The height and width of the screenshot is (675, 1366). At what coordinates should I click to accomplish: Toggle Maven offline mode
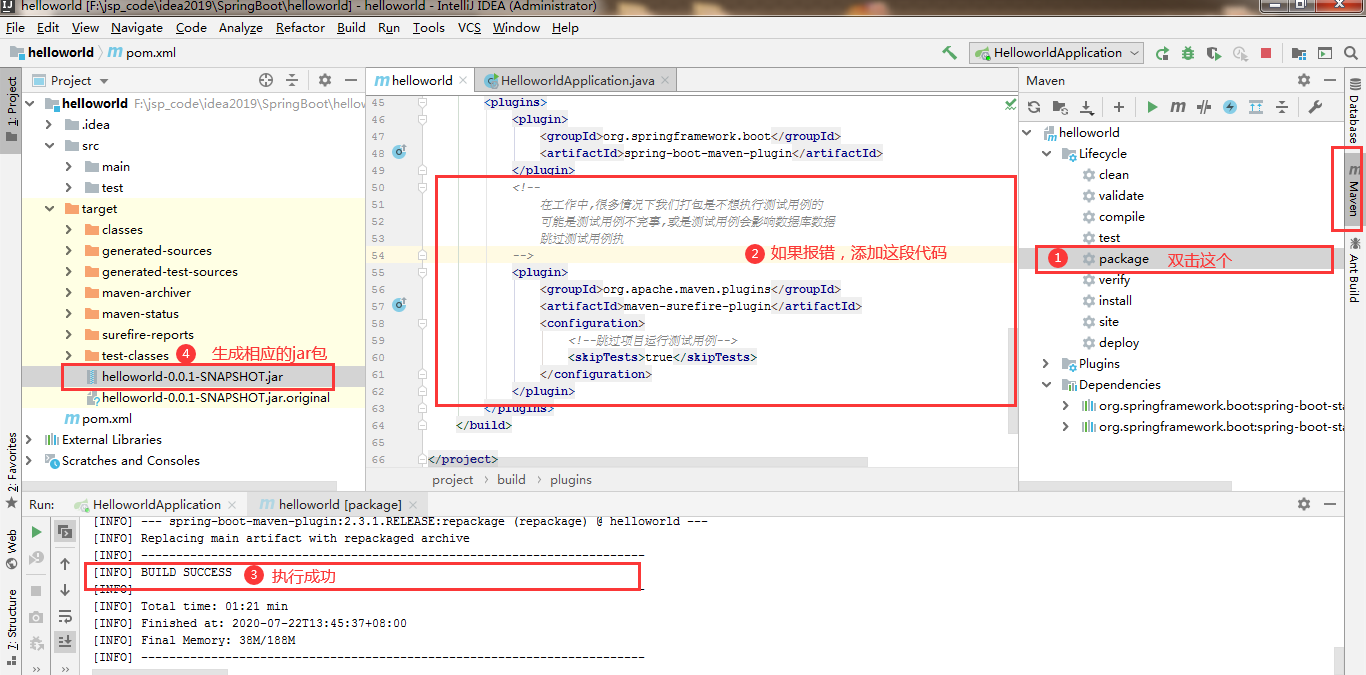(x=1204, y=107)
